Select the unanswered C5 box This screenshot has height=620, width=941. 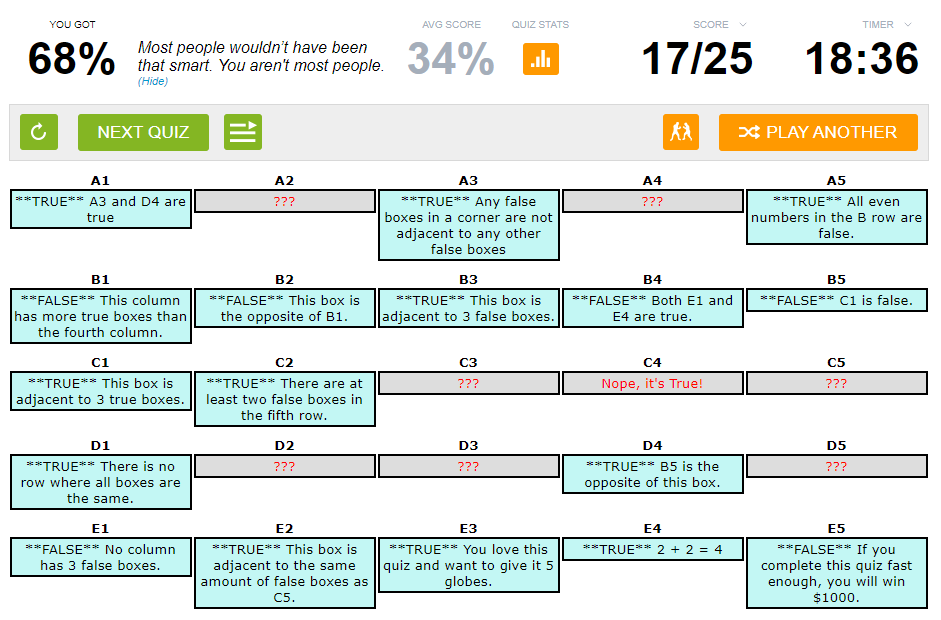tap(836, 383)
